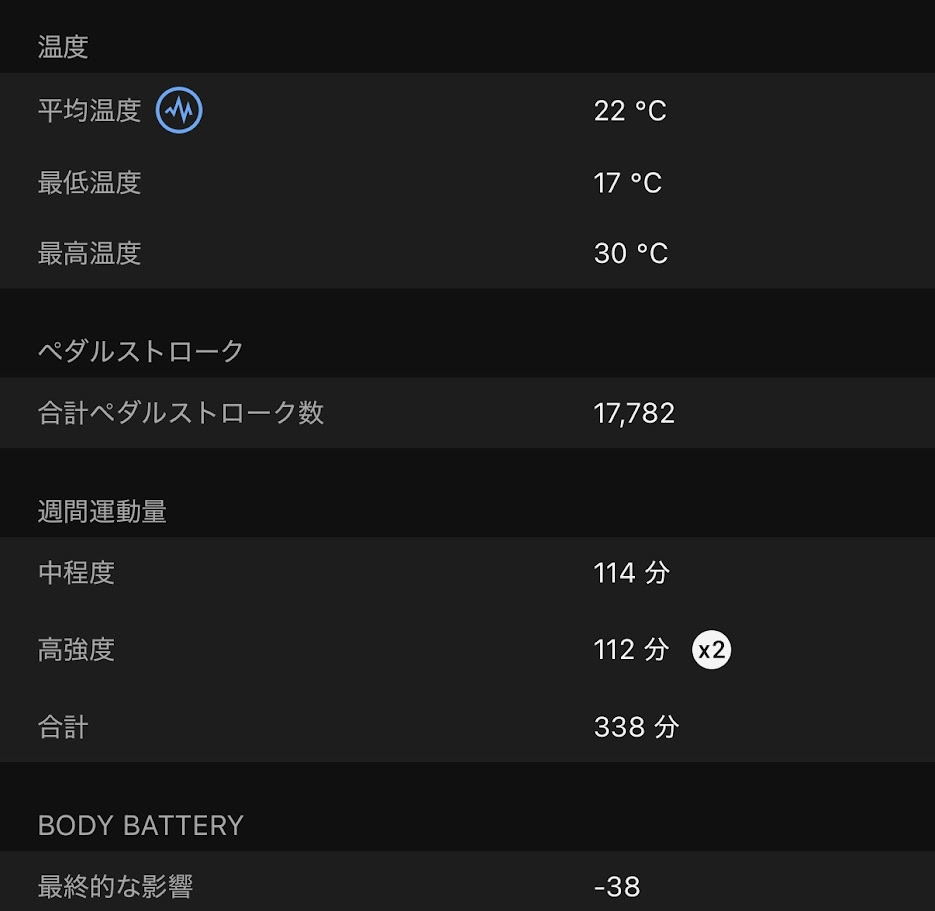Image resolution: width=935 pixels, height=911 pixels.
Task: Select the 最低温度 row label
Action: (x=89, y=183)
